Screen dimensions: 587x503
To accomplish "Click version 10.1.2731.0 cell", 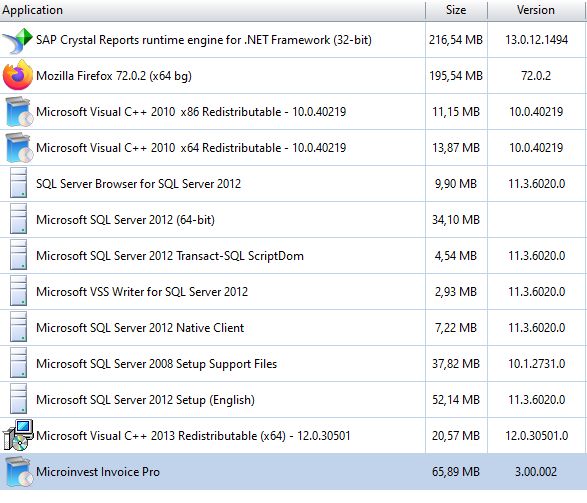I will tap(536, 363).
